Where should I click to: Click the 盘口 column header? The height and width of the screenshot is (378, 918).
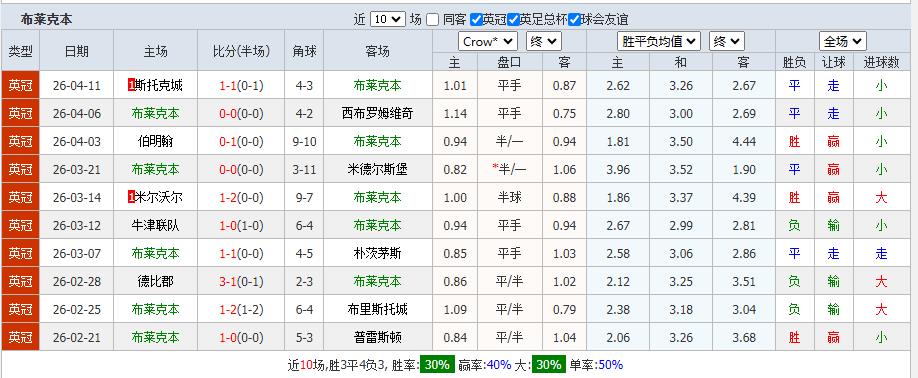(x=509, y=62)
